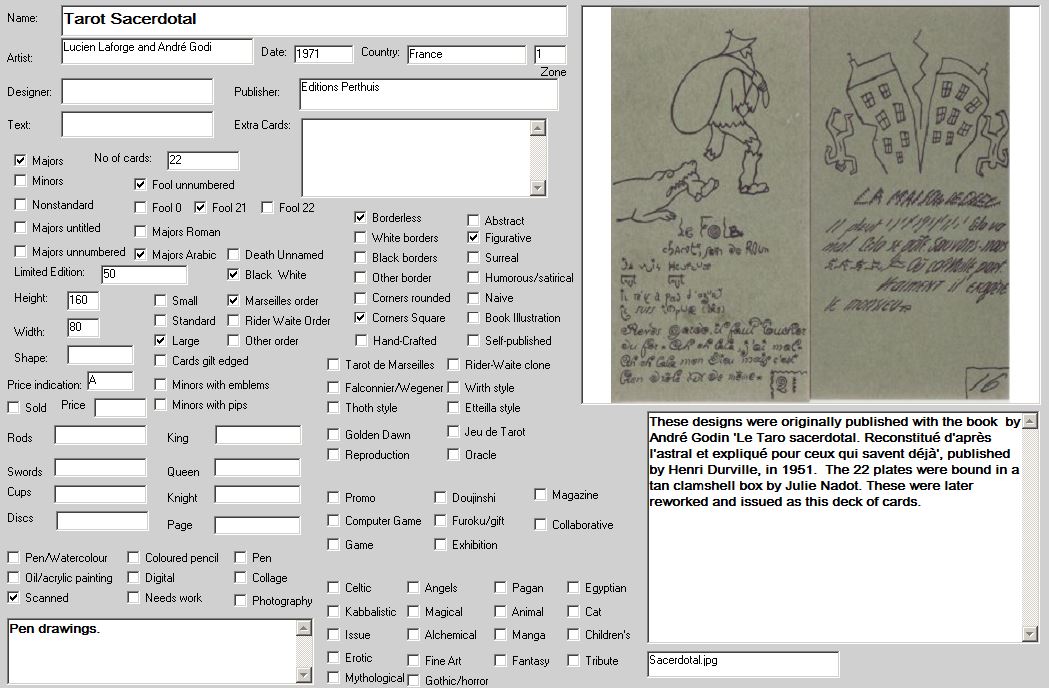Viewport: 1049px width, 688px height.
Task: Click the Sacerdotal.jpg filename field
Action: pos(743,664)
